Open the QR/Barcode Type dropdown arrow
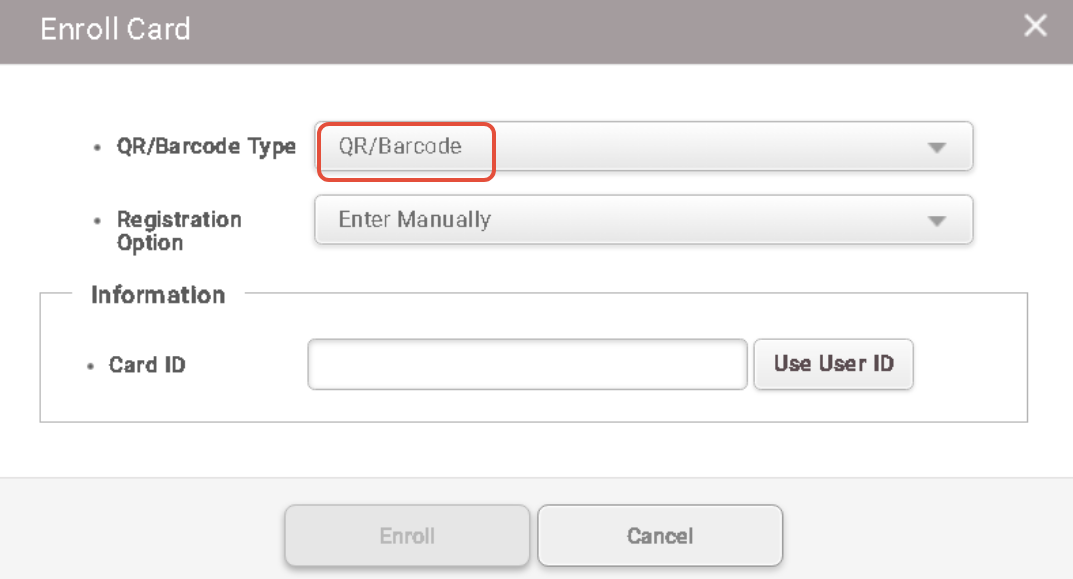 click(x=936, y=147)
